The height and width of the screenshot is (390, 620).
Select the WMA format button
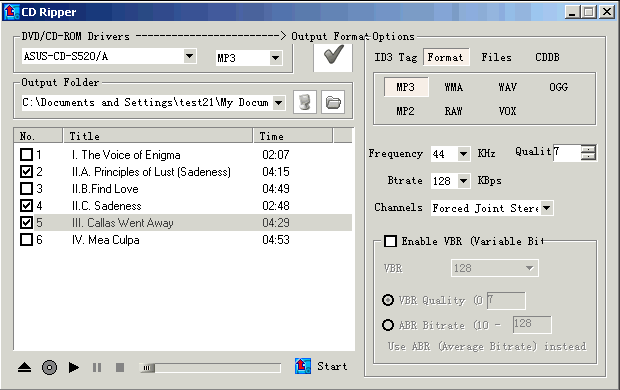[x=454, y=87]
